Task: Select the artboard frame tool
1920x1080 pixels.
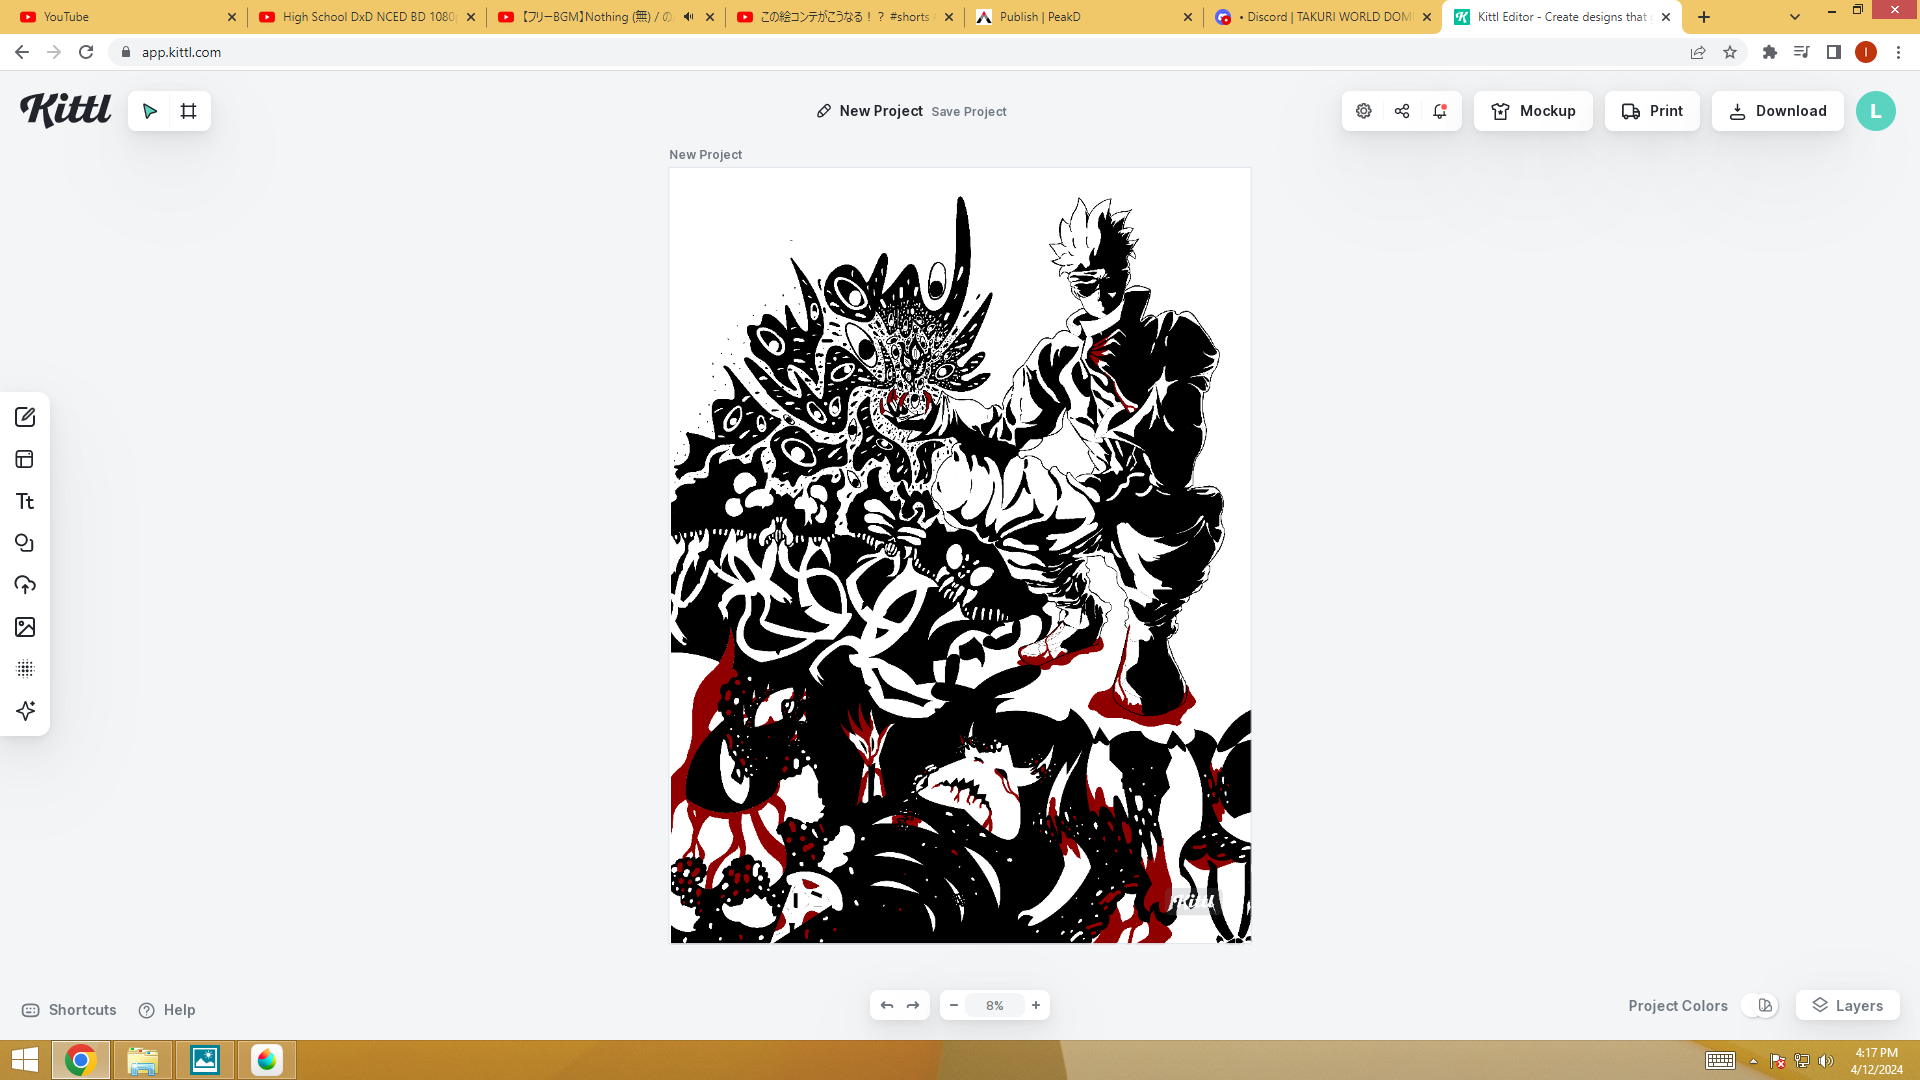Action: tap(188, 111)
